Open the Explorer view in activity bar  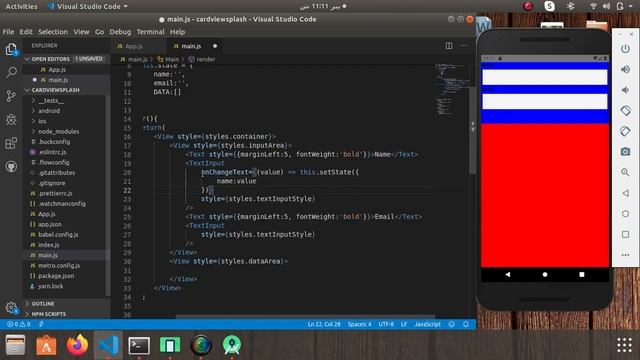[11, 50]
